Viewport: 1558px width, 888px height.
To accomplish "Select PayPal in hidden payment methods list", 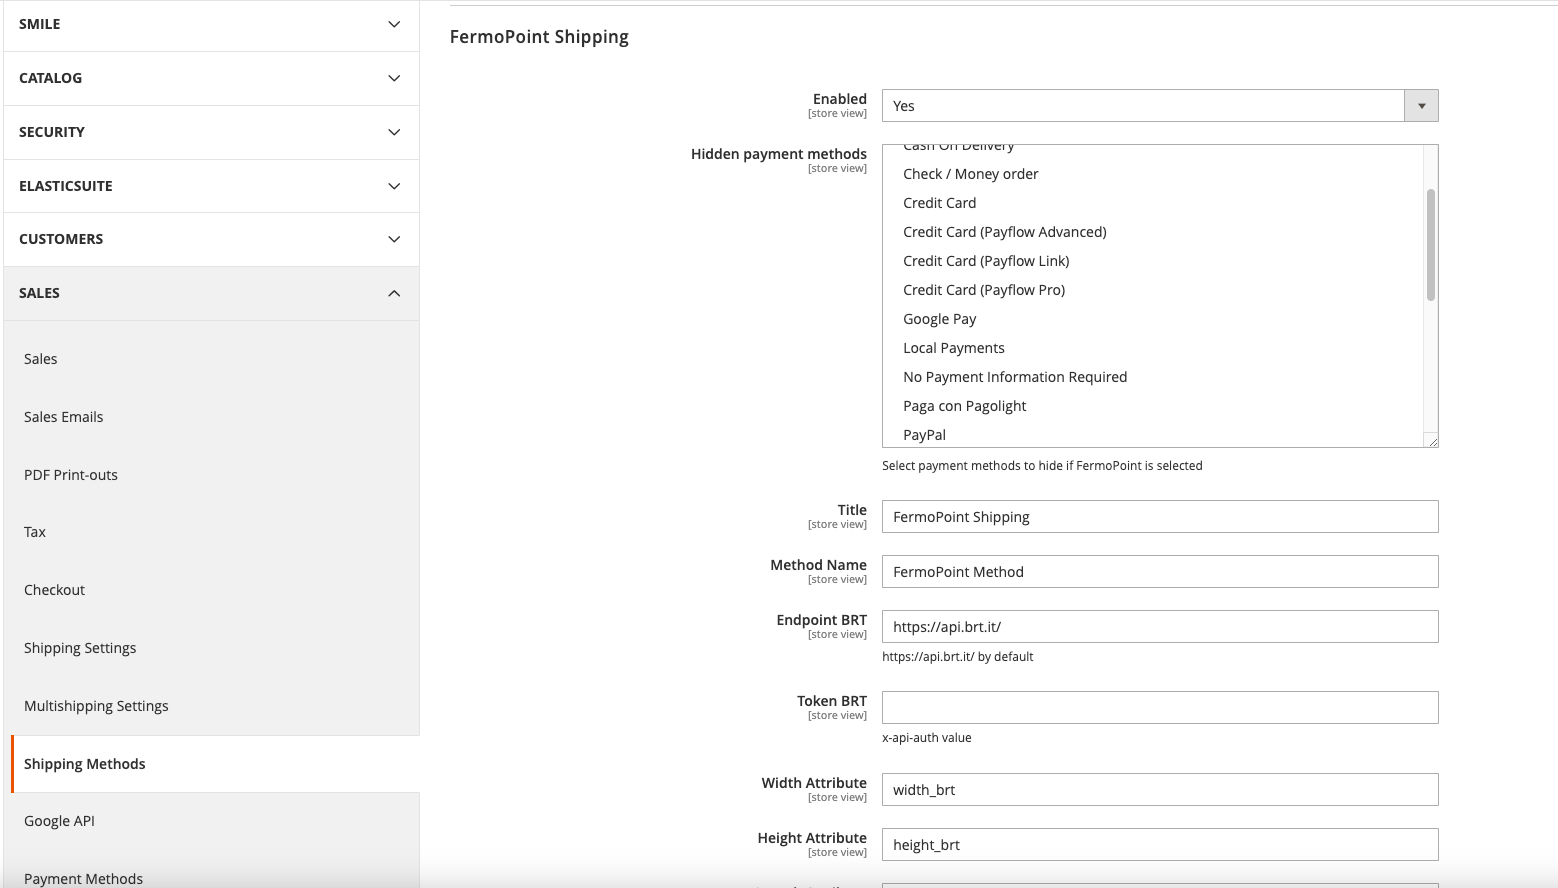I will [x=924, y=435].
